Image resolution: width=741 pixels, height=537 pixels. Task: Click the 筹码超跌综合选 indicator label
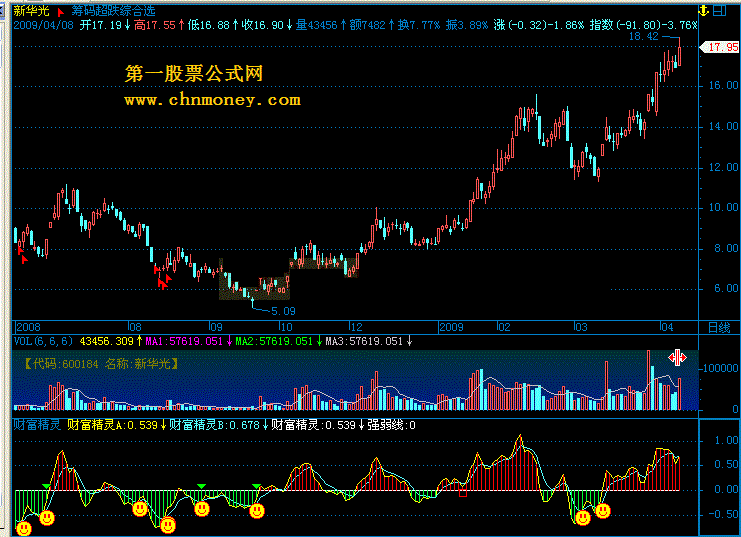(113, 11)
